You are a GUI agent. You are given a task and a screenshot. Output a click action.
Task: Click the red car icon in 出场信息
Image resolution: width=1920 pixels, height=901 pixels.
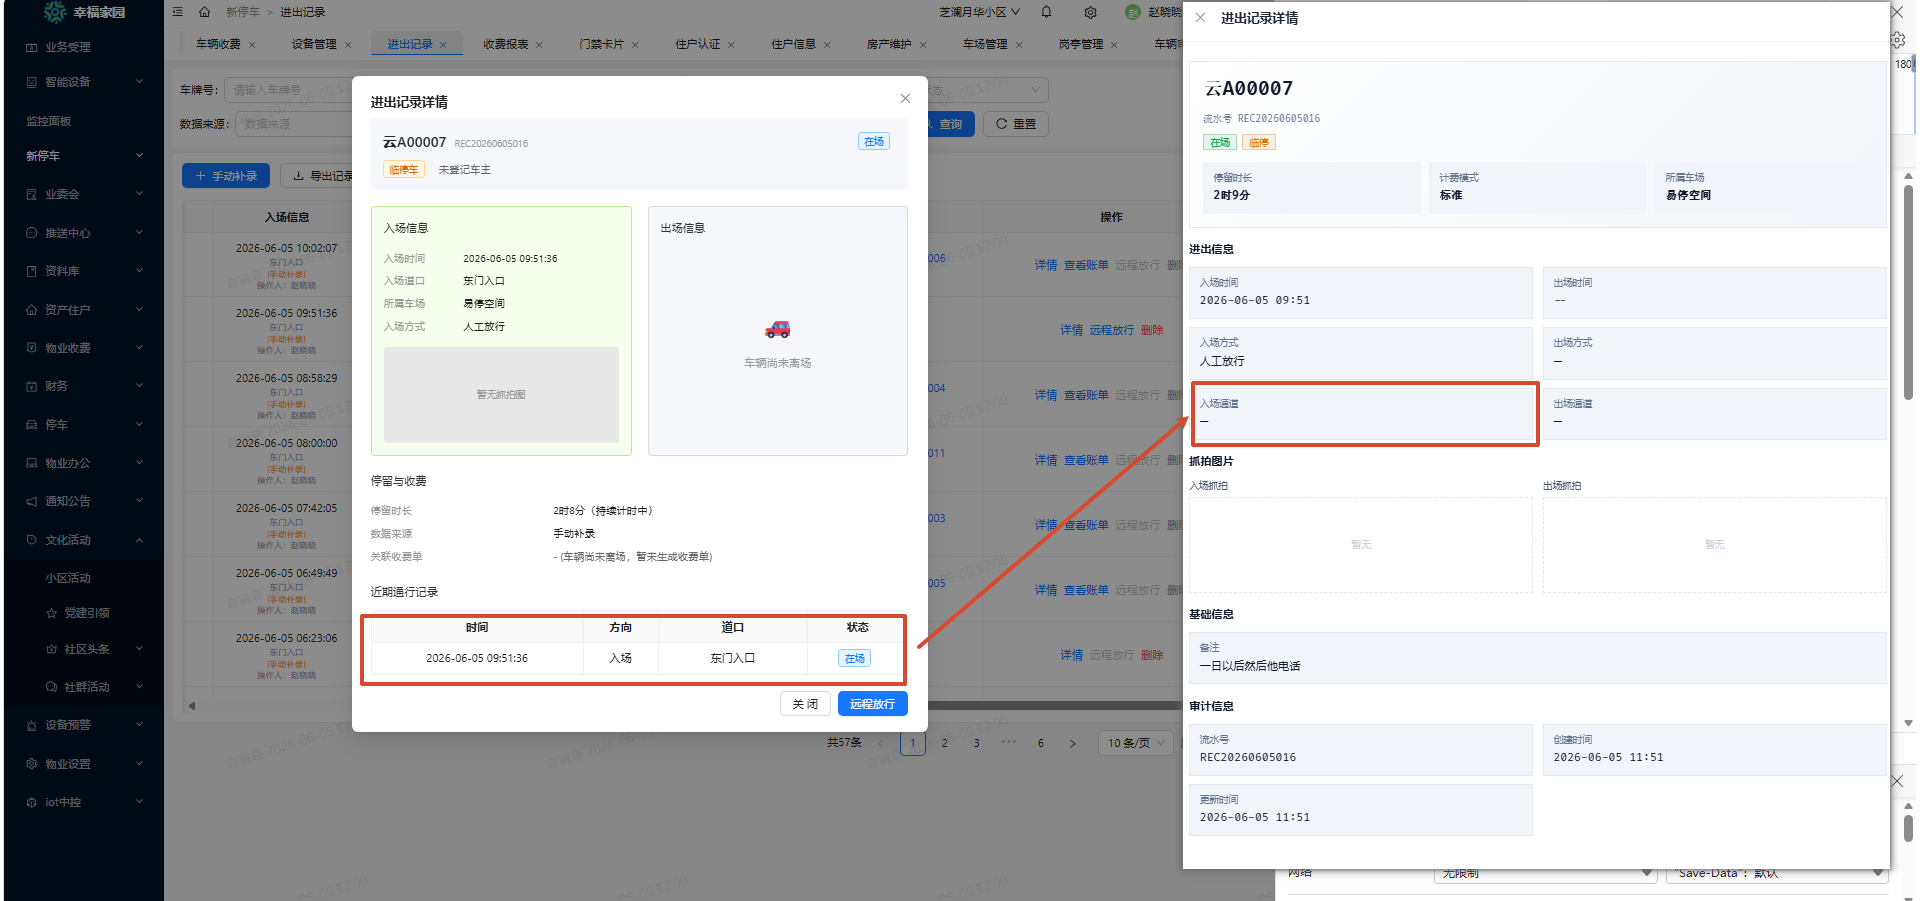777,329
